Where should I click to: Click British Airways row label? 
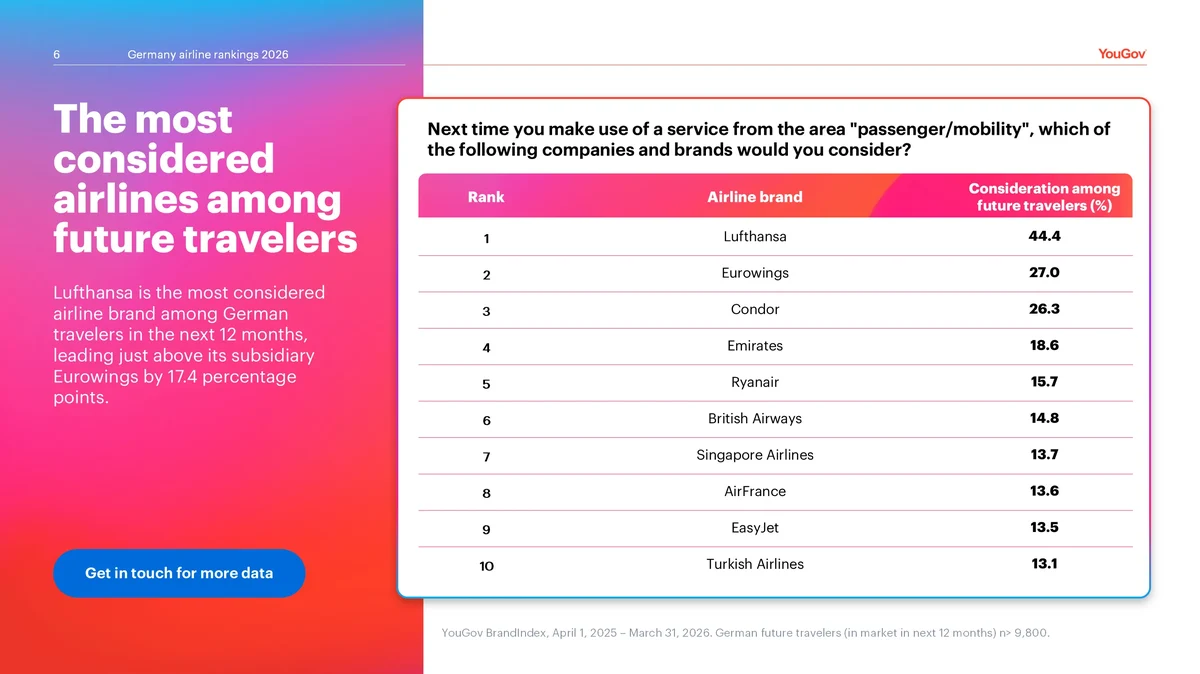pos(755,418)
